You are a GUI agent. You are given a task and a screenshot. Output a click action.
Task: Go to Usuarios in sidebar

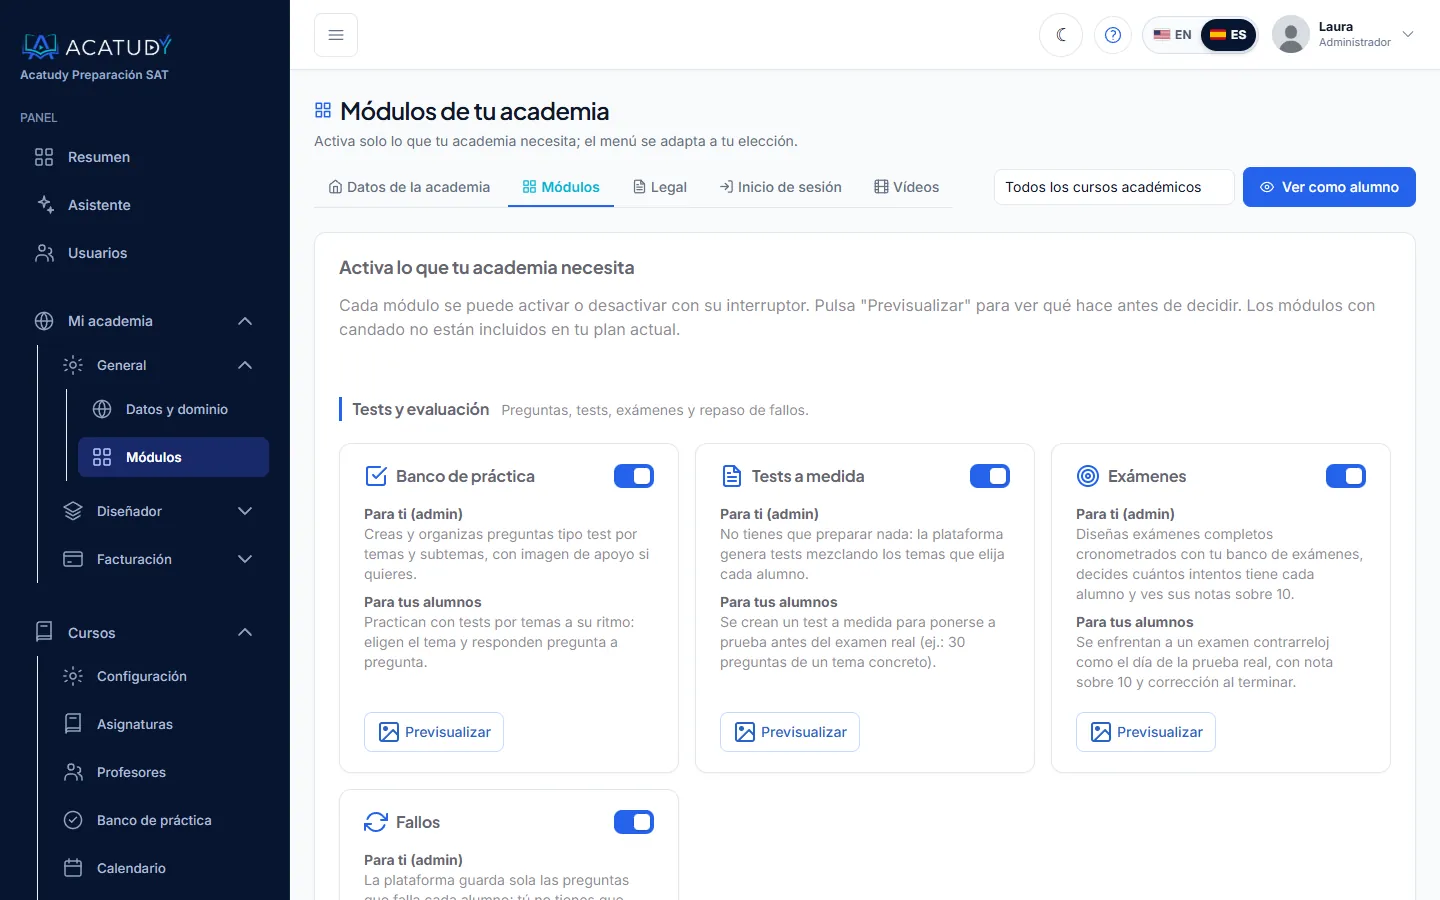click(x=145, y=253)
